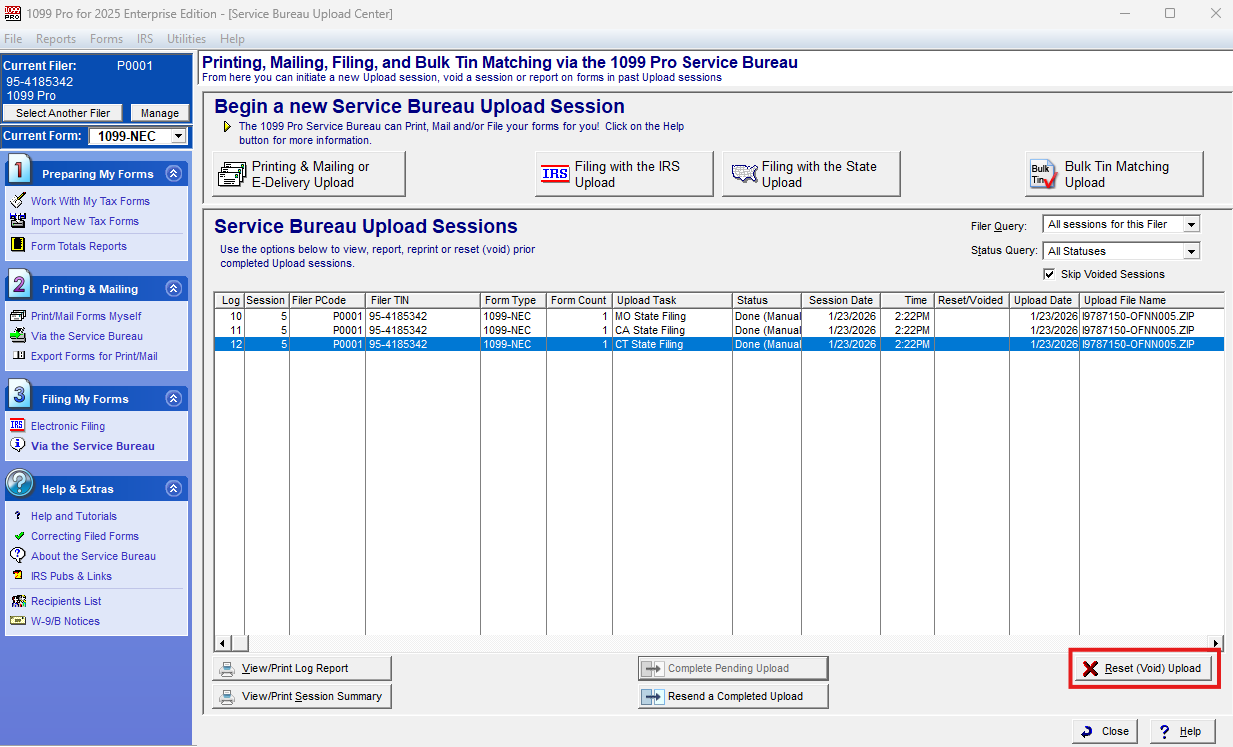Click the Form Totals Reports icon
This screenshot has width=1233, height=747.
click(17, 246)
